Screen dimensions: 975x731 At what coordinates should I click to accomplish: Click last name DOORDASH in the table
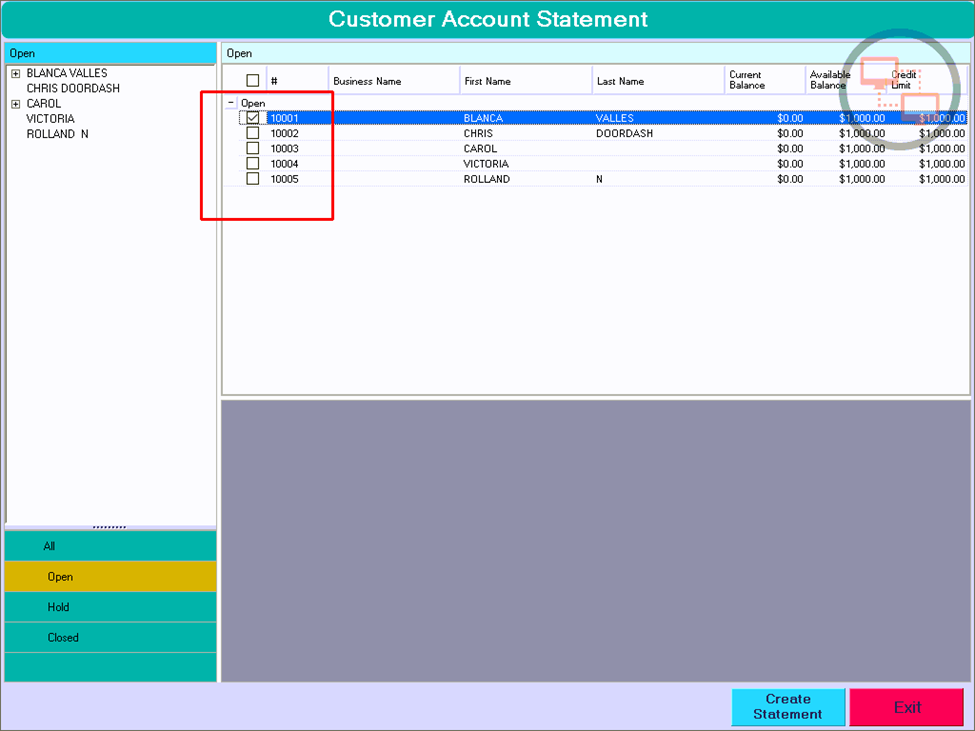pos(624,133)
